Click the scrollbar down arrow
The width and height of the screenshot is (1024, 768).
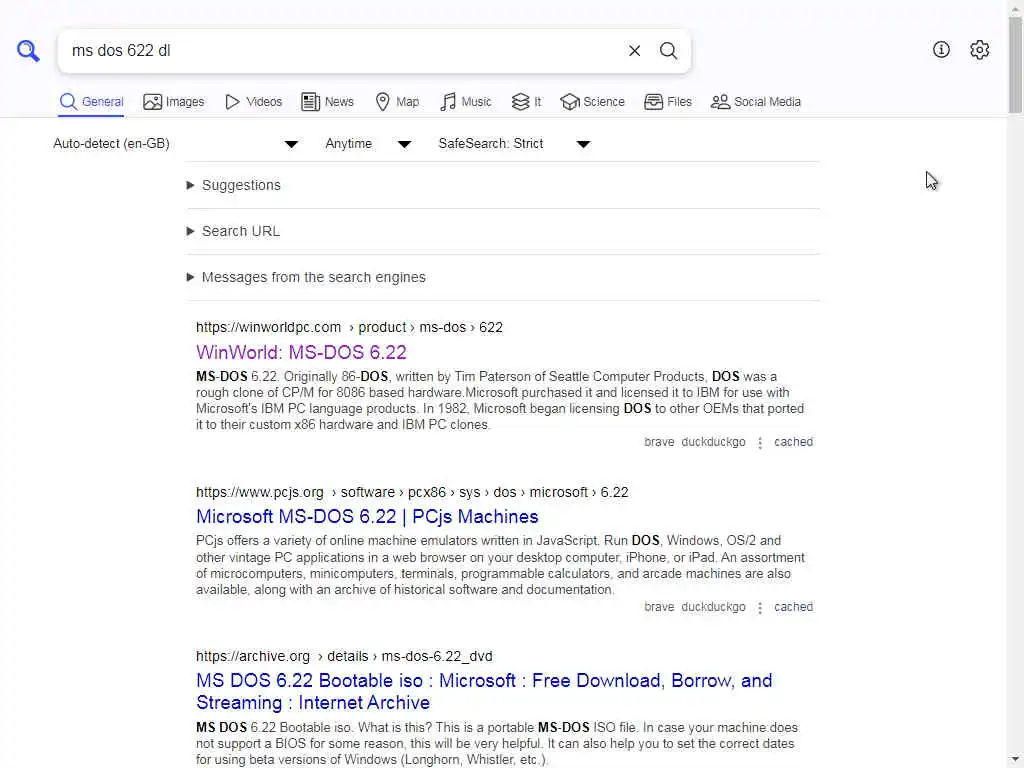point(1015,760)
